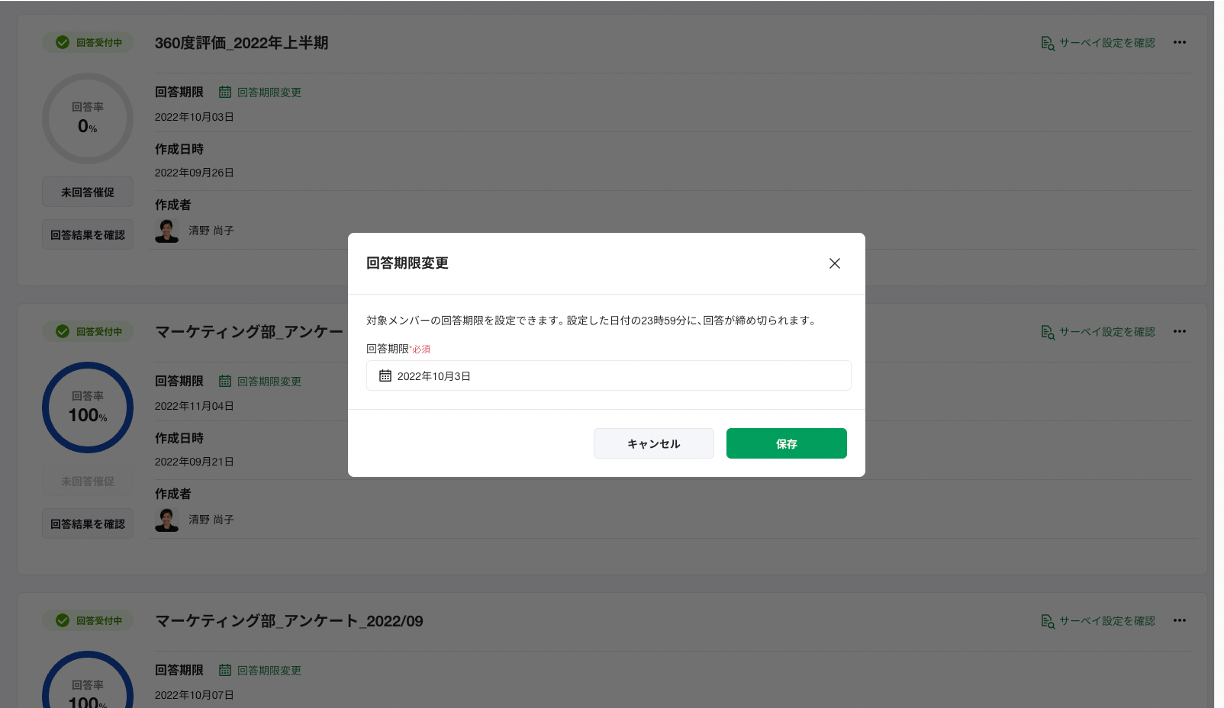1224x708 pixels.
Task: Click 回答期限変更 link beside 2022年11月04日
Action: (x=260, y=381)
